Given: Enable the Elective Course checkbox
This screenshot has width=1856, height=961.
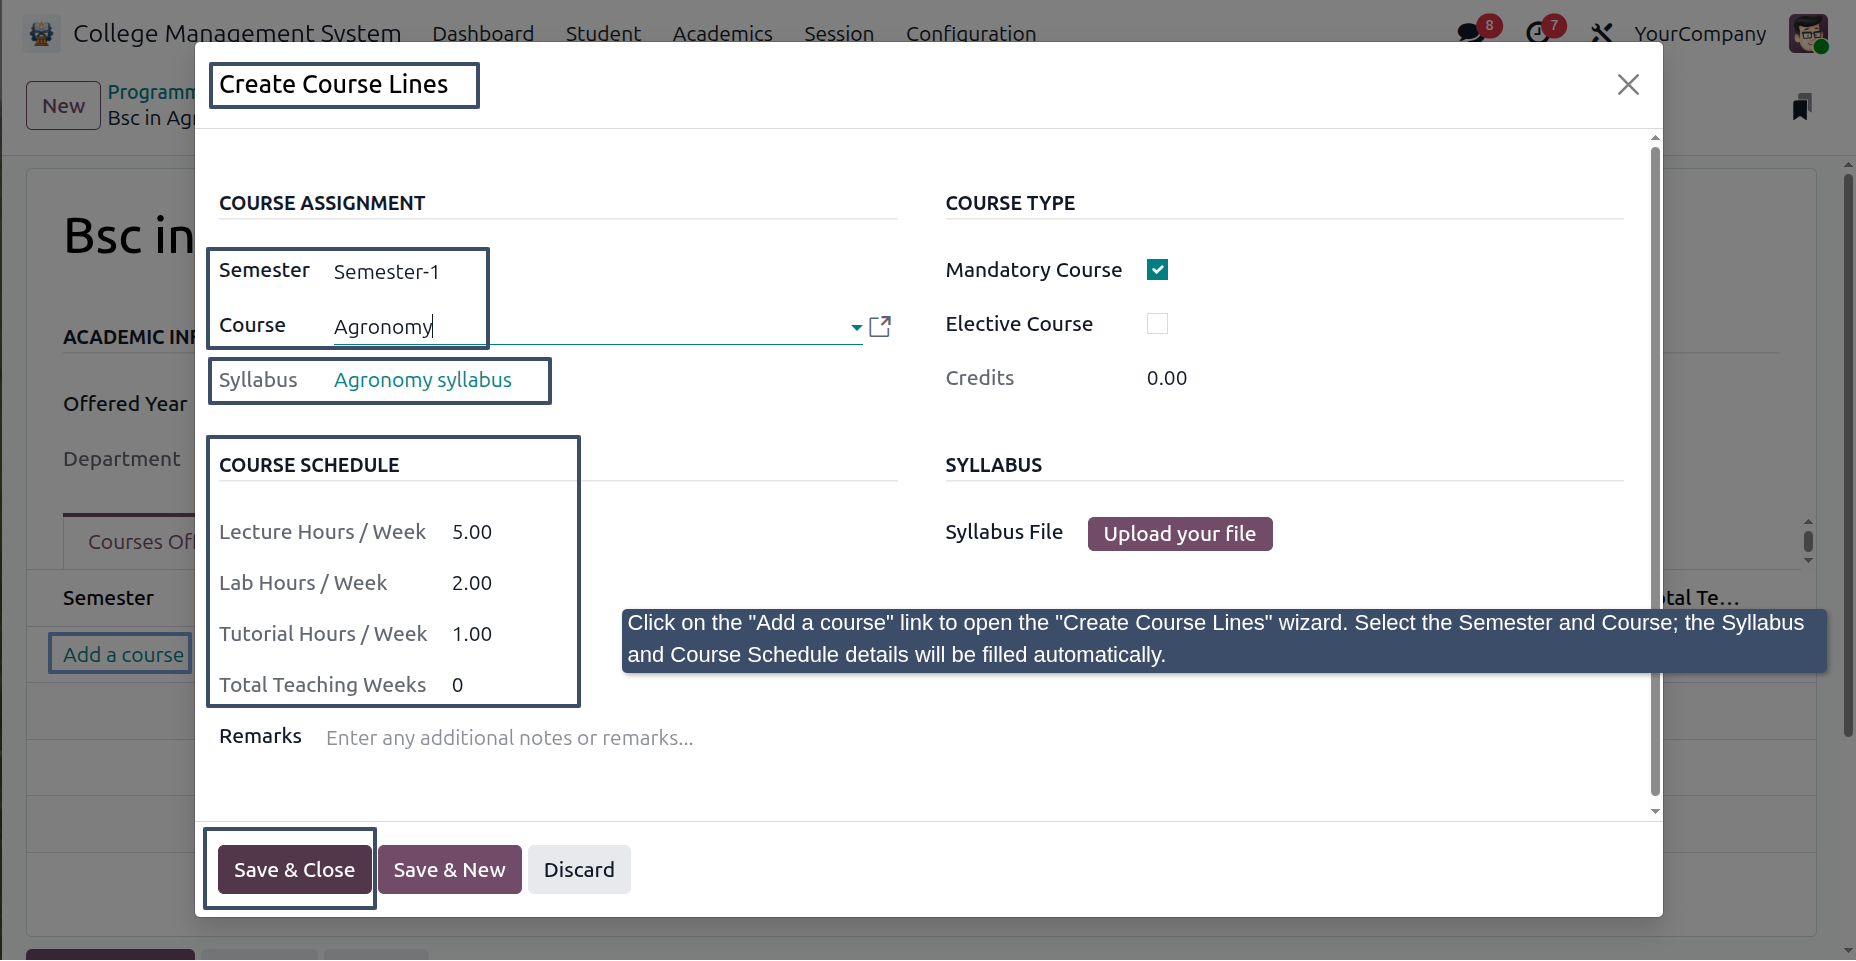Looking at the screenshot, I should coord(1157,324).
